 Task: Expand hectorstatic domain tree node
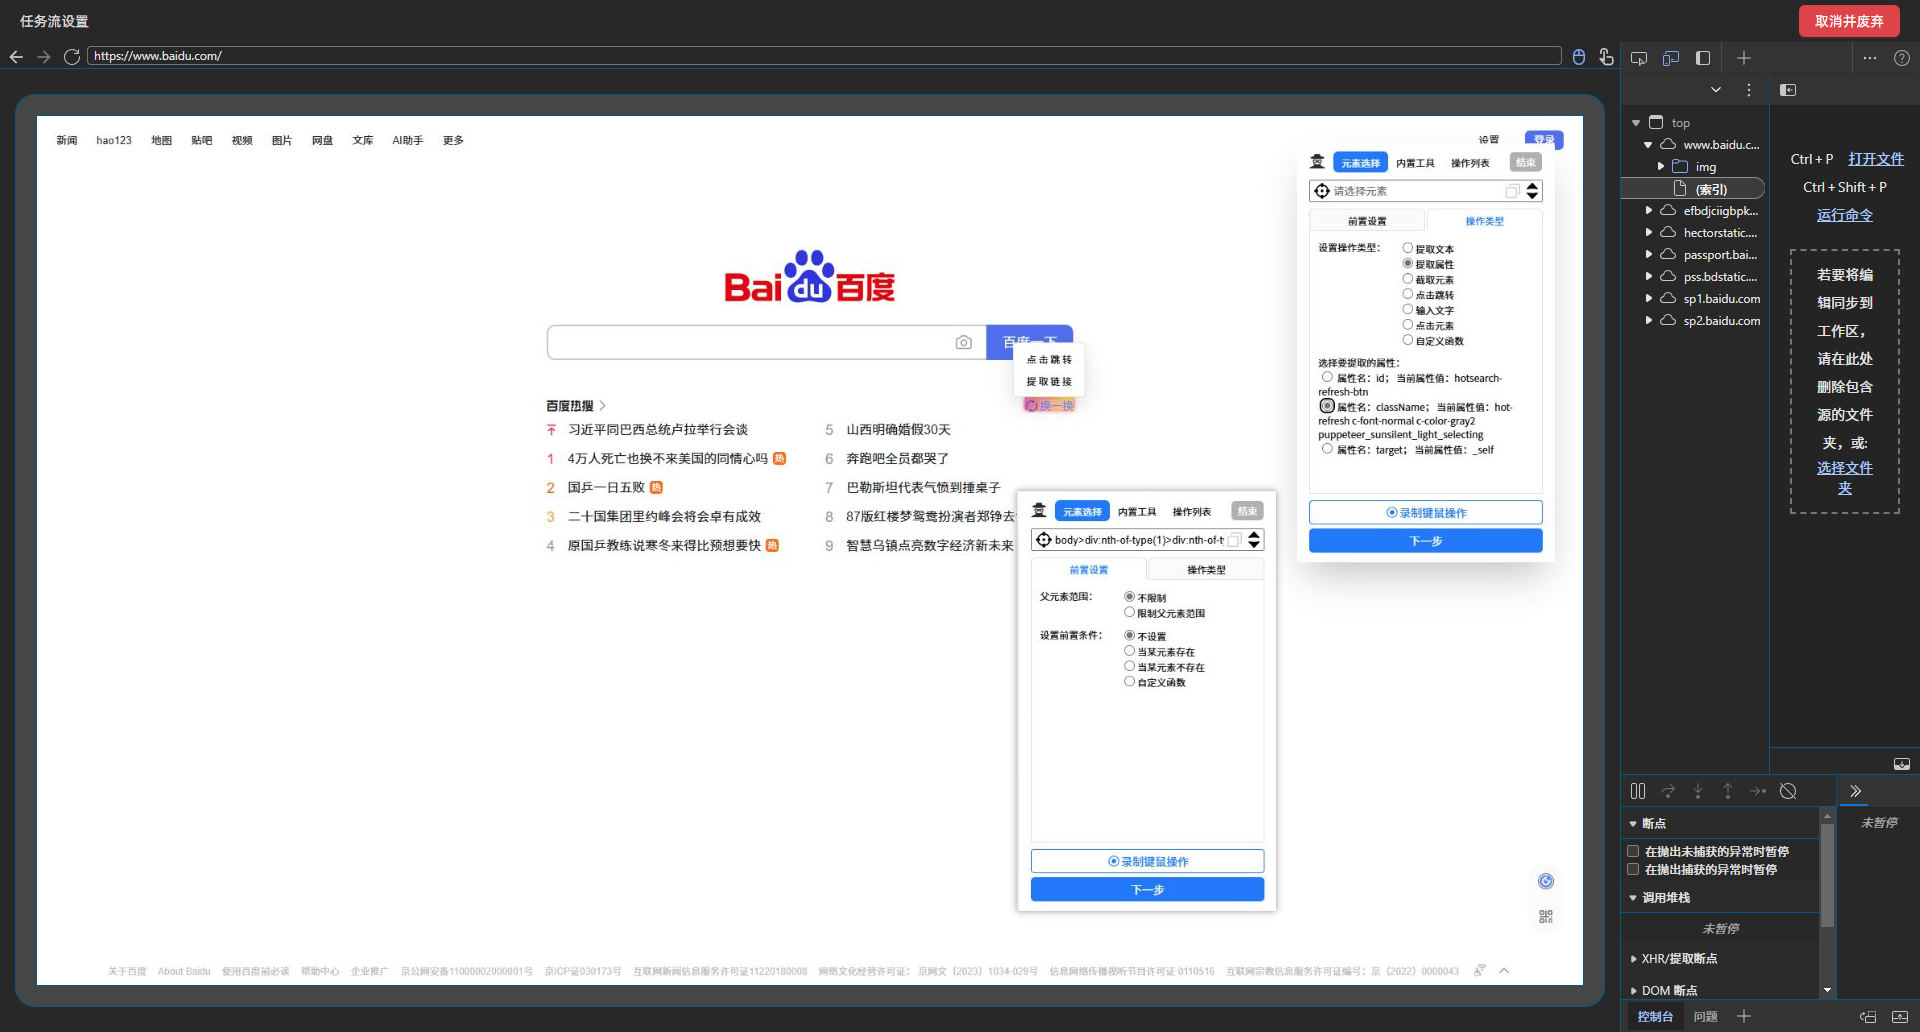[x=1649, y=233]
